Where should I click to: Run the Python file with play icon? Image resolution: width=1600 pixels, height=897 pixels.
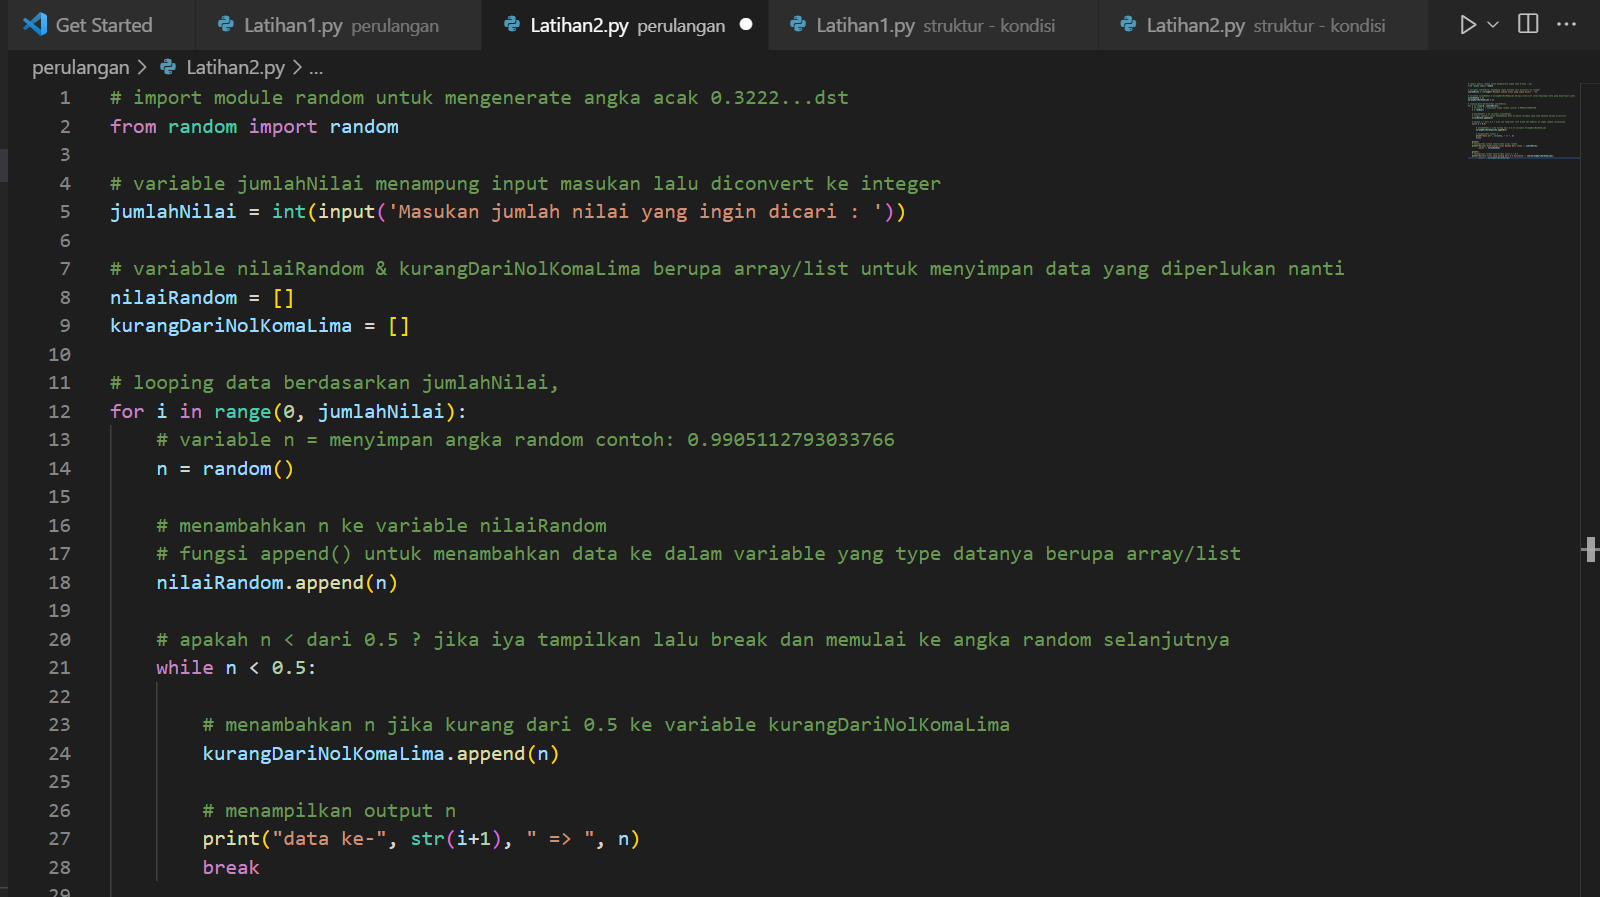point(1467,25)
